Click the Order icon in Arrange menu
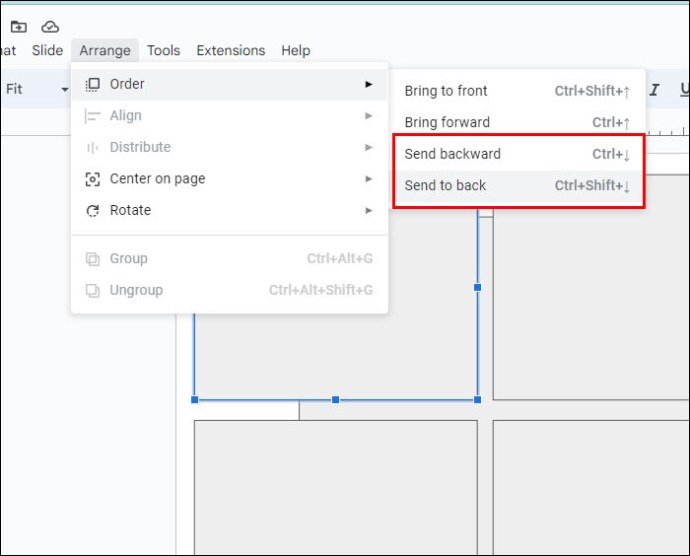690x556 pixels. [92, 84]
